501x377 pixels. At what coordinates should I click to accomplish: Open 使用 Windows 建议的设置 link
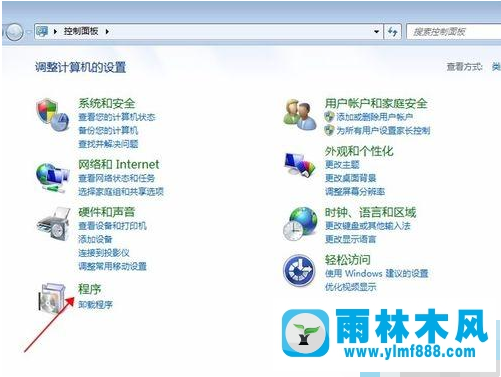pos(376,274)
